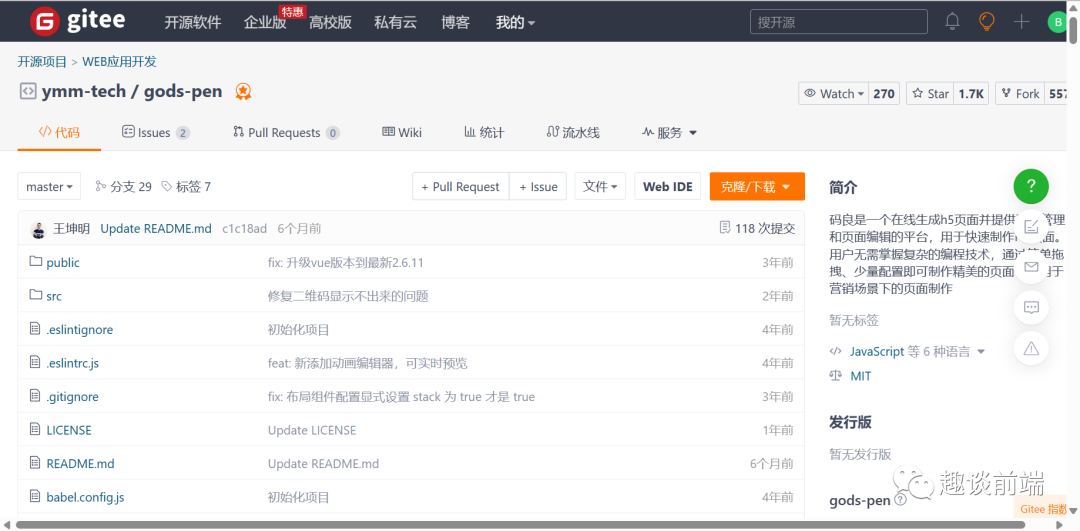Viewport: 1080px width, 531px height.
Task: Click the floating warning triangle icon
Action: pyautogui.click(x=1031, y=348)
